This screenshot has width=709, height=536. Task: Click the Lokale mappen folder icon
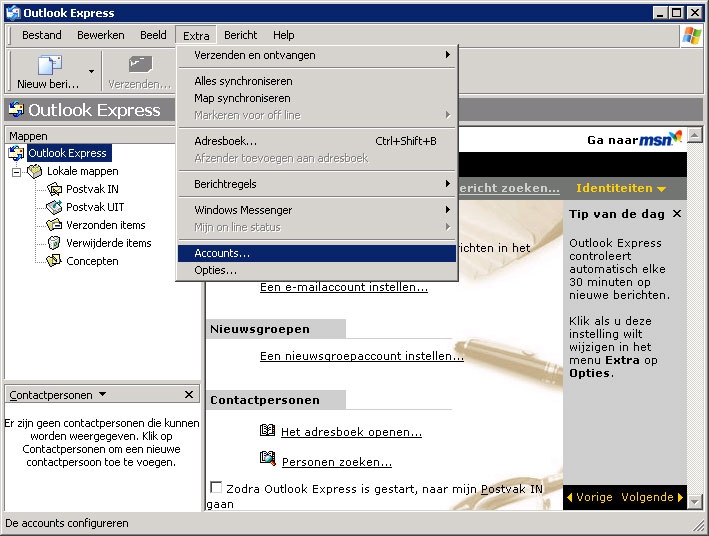click(34, 171)
